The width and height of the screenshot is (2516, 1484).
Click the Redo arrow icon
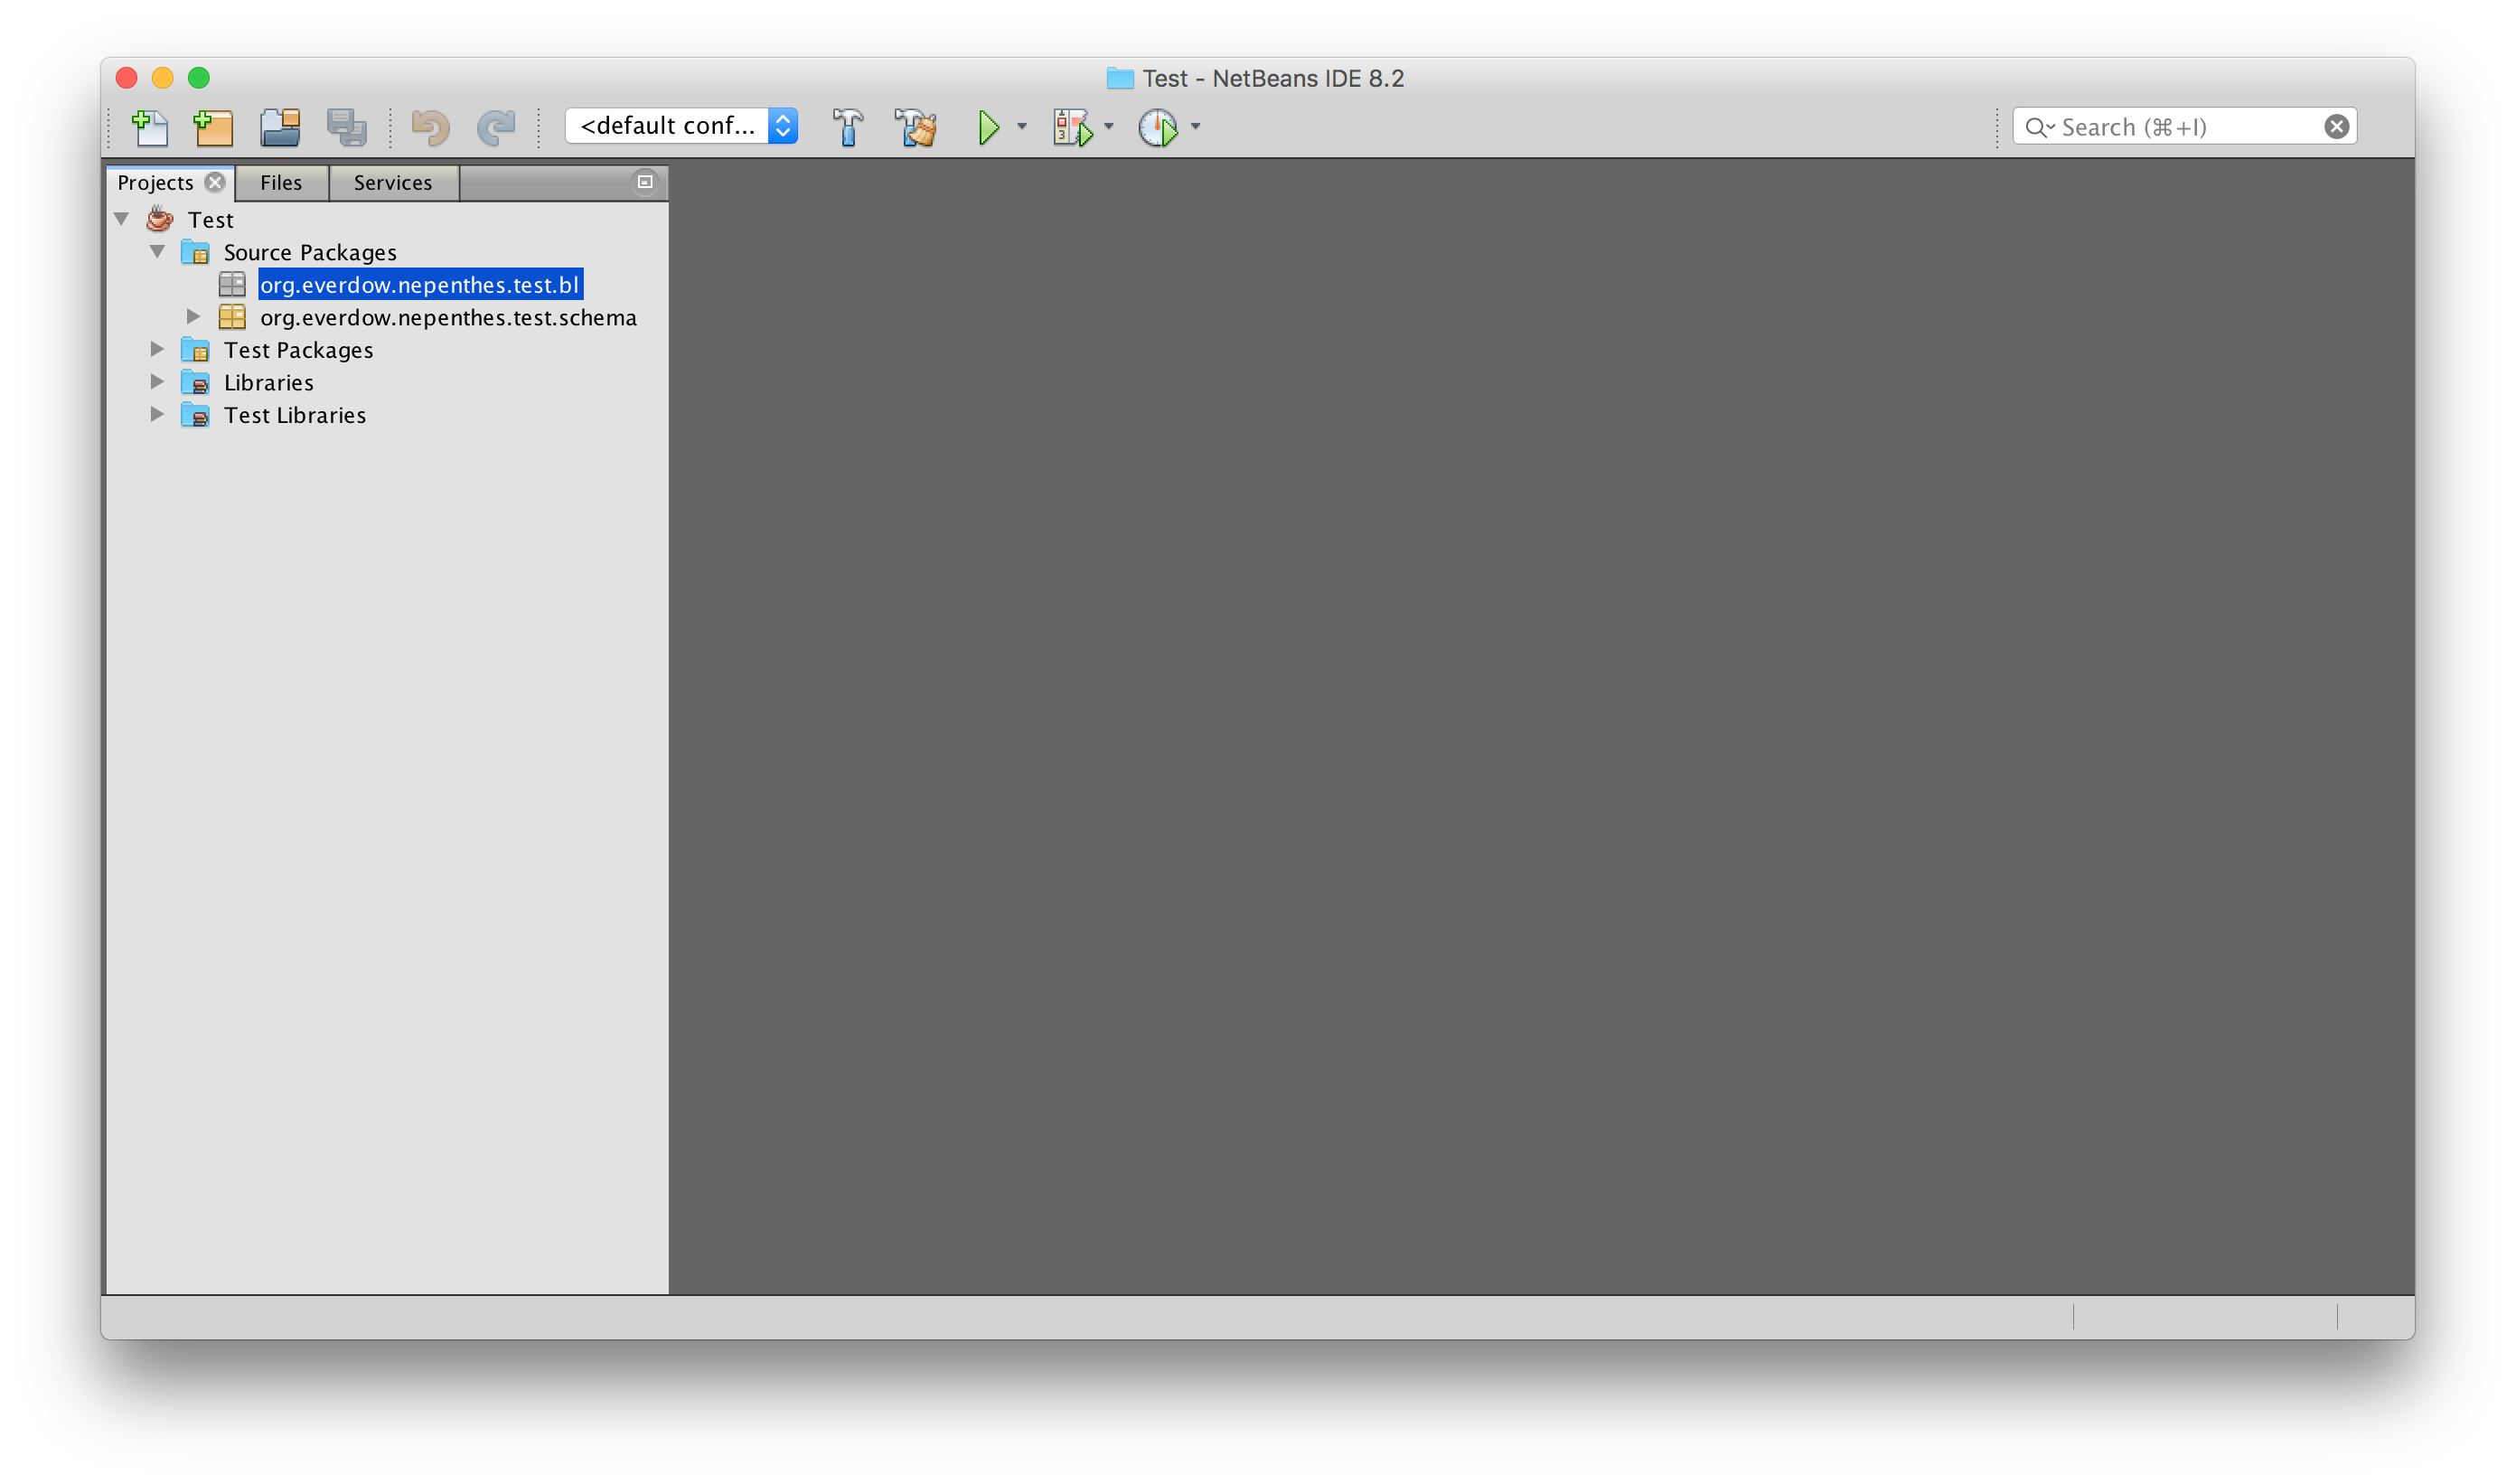point(496,127)
